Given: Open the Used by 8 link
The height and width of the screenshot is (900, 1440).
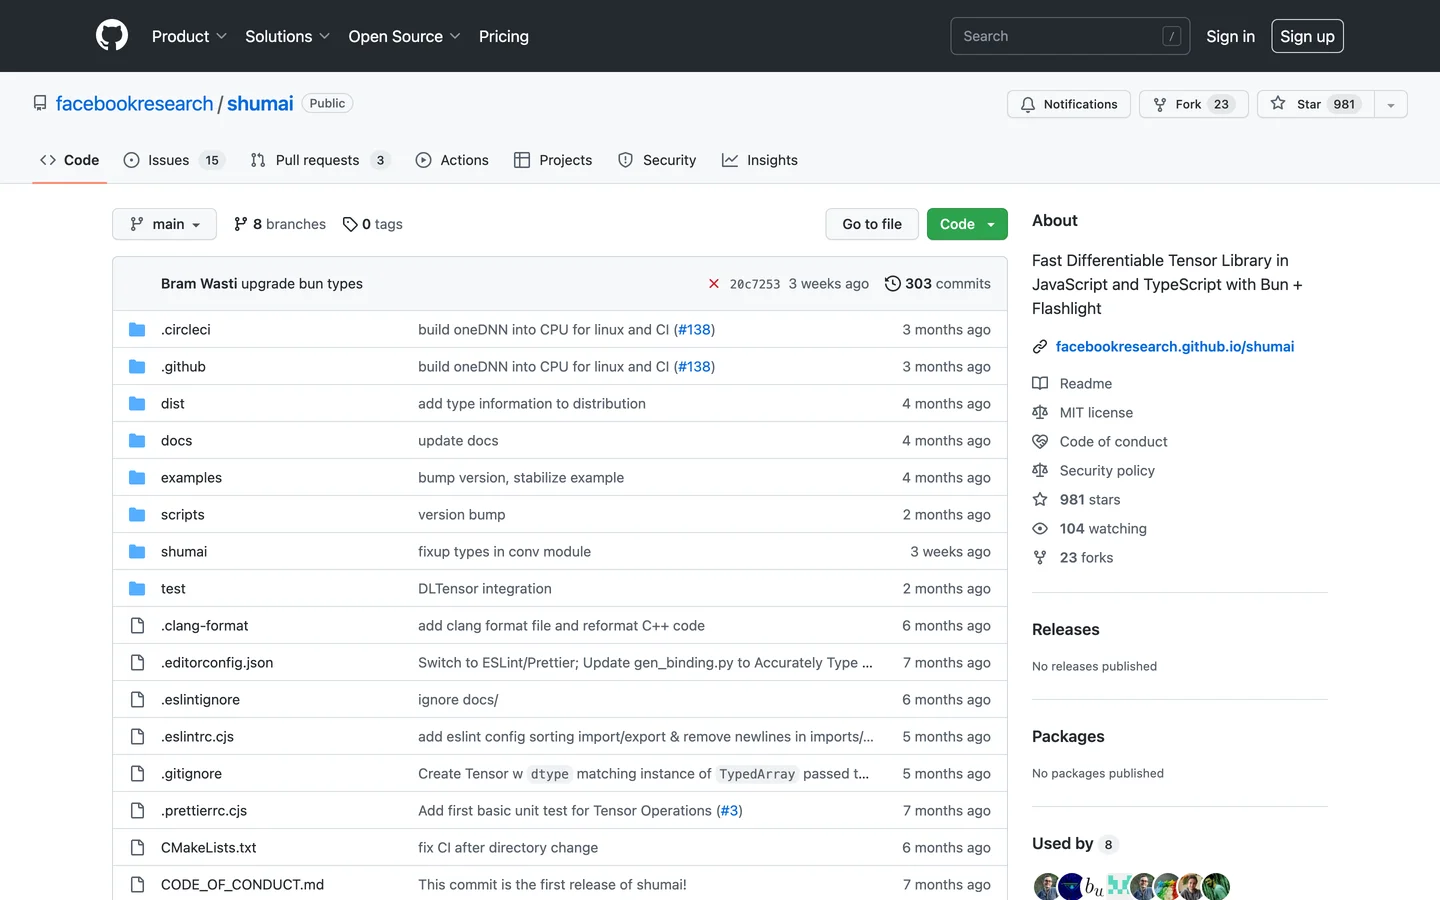Looking at the screenshot, I should click(x=1074, y=844).
